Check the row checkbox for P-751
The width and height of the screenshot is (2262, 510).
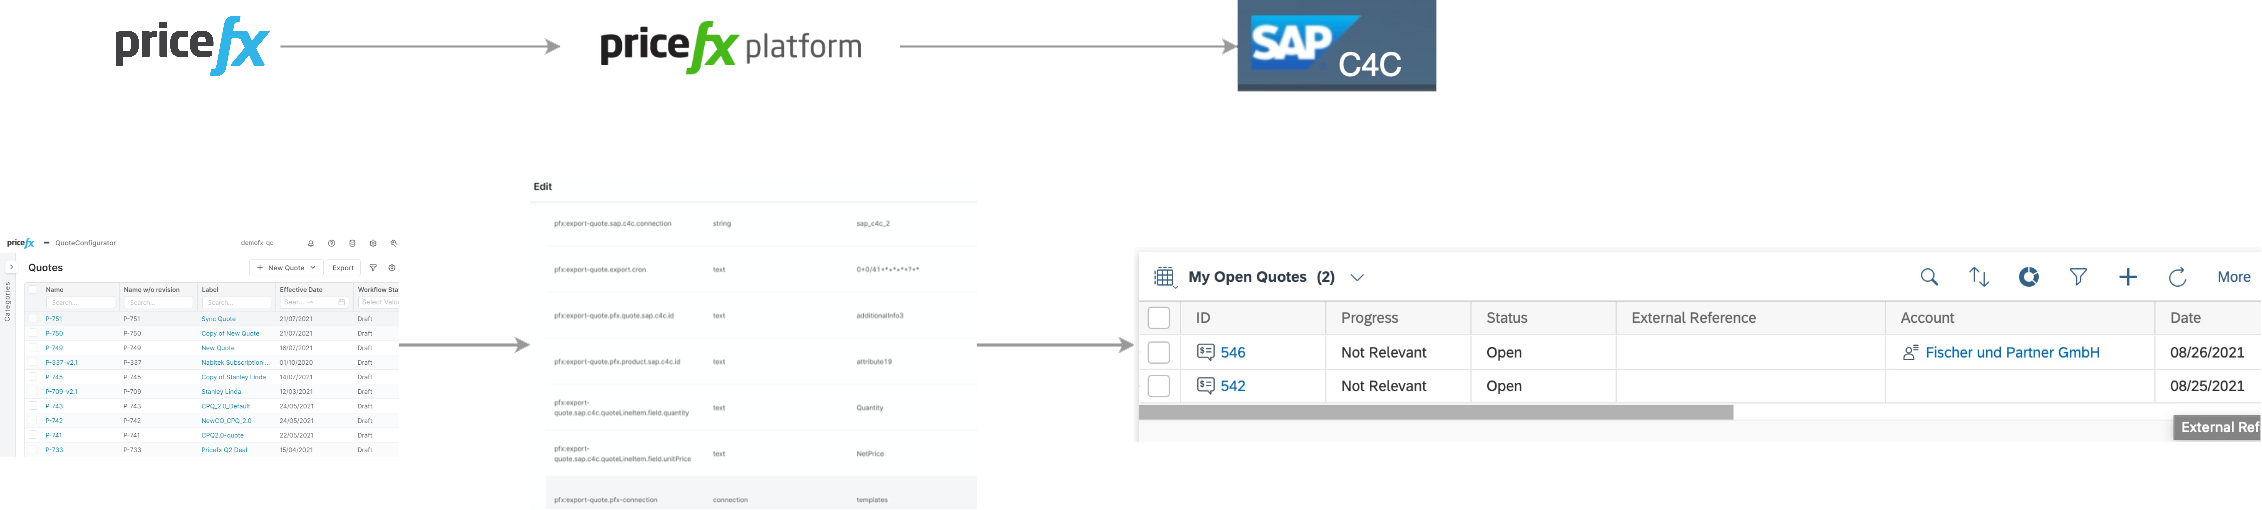click(32, 318)
